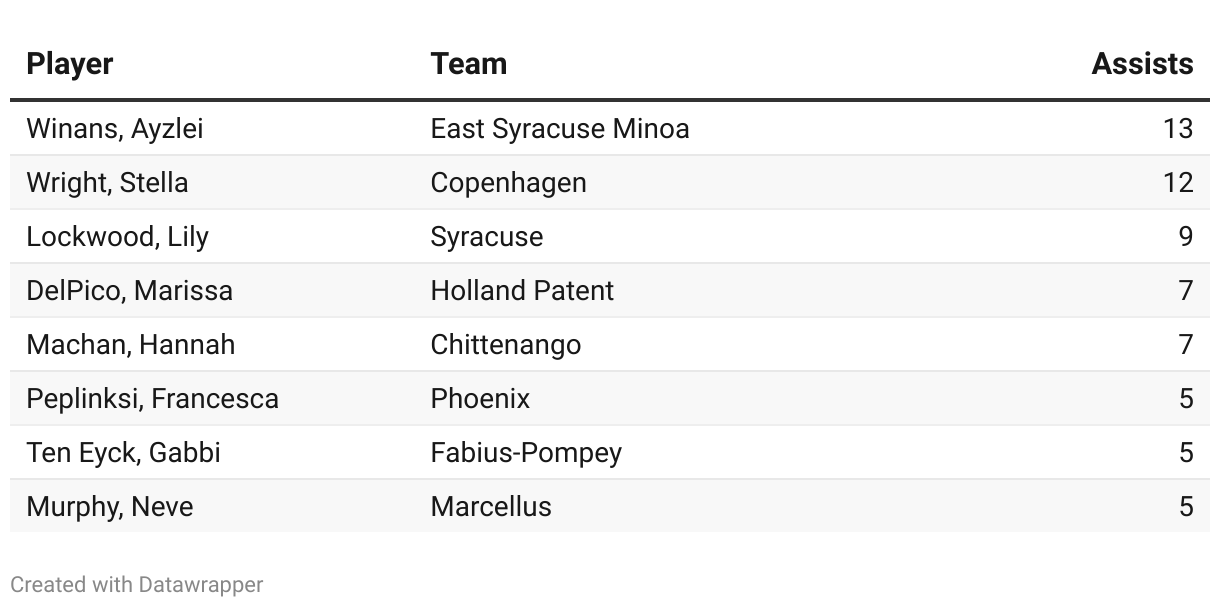Click the East Syracuse Minoa team cell
1220x608 pixels.
[559, 129]
